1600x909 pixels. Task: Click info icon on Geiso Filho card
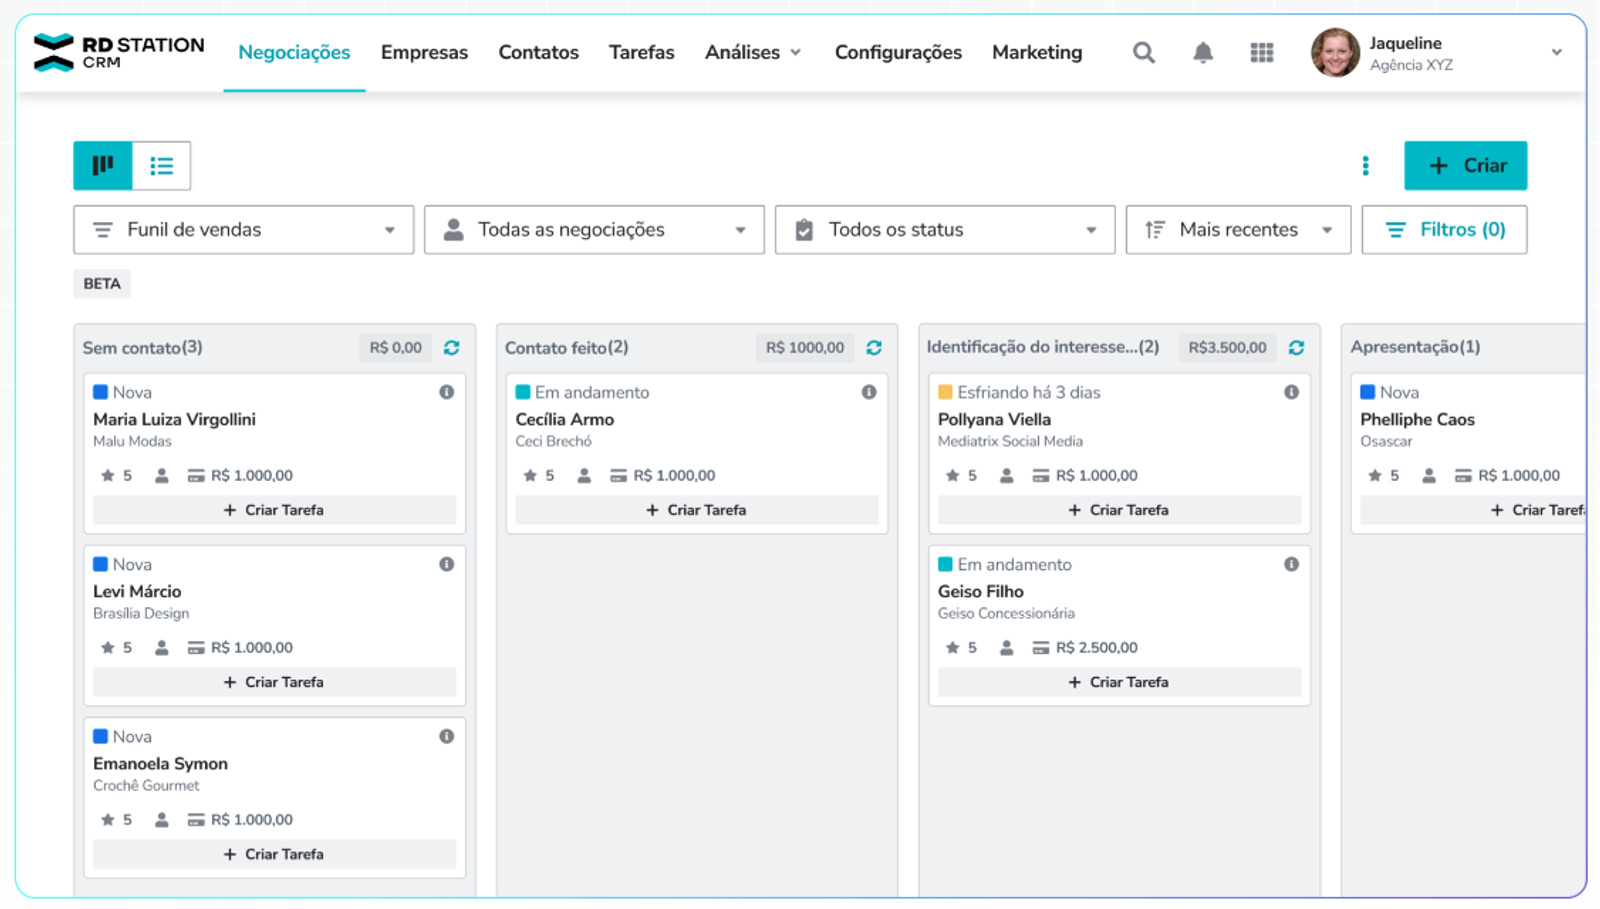click(x=1291, y=564)
